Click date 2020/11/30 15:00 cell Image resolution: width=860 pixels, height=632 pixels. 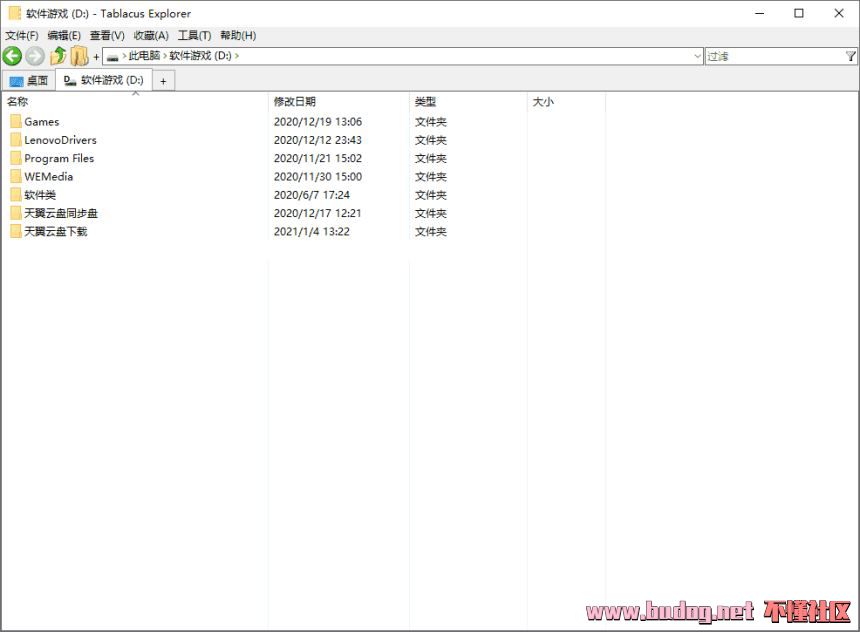pyautogui.click(x=318, y=177)
